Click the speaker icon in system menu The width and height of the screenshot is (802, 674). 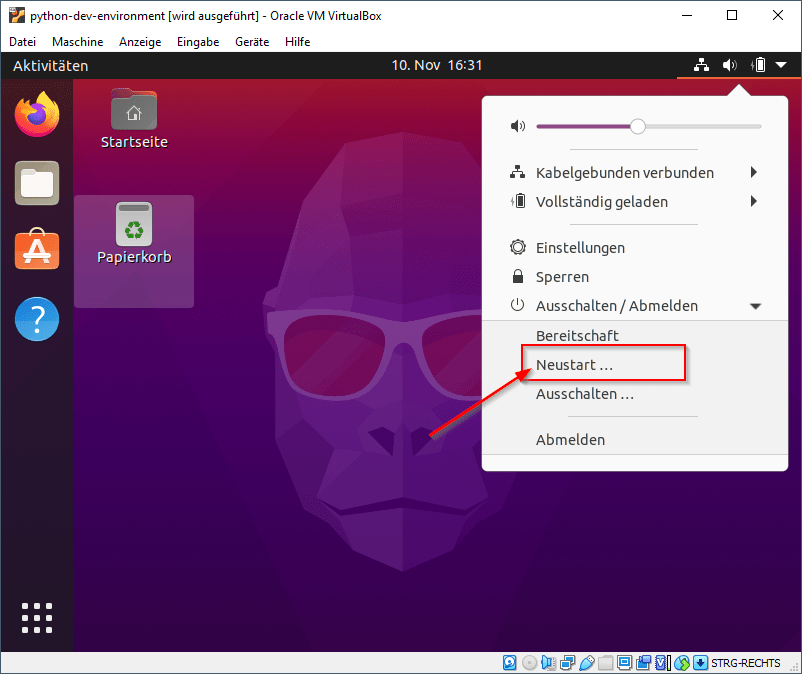tap(517, 126)
